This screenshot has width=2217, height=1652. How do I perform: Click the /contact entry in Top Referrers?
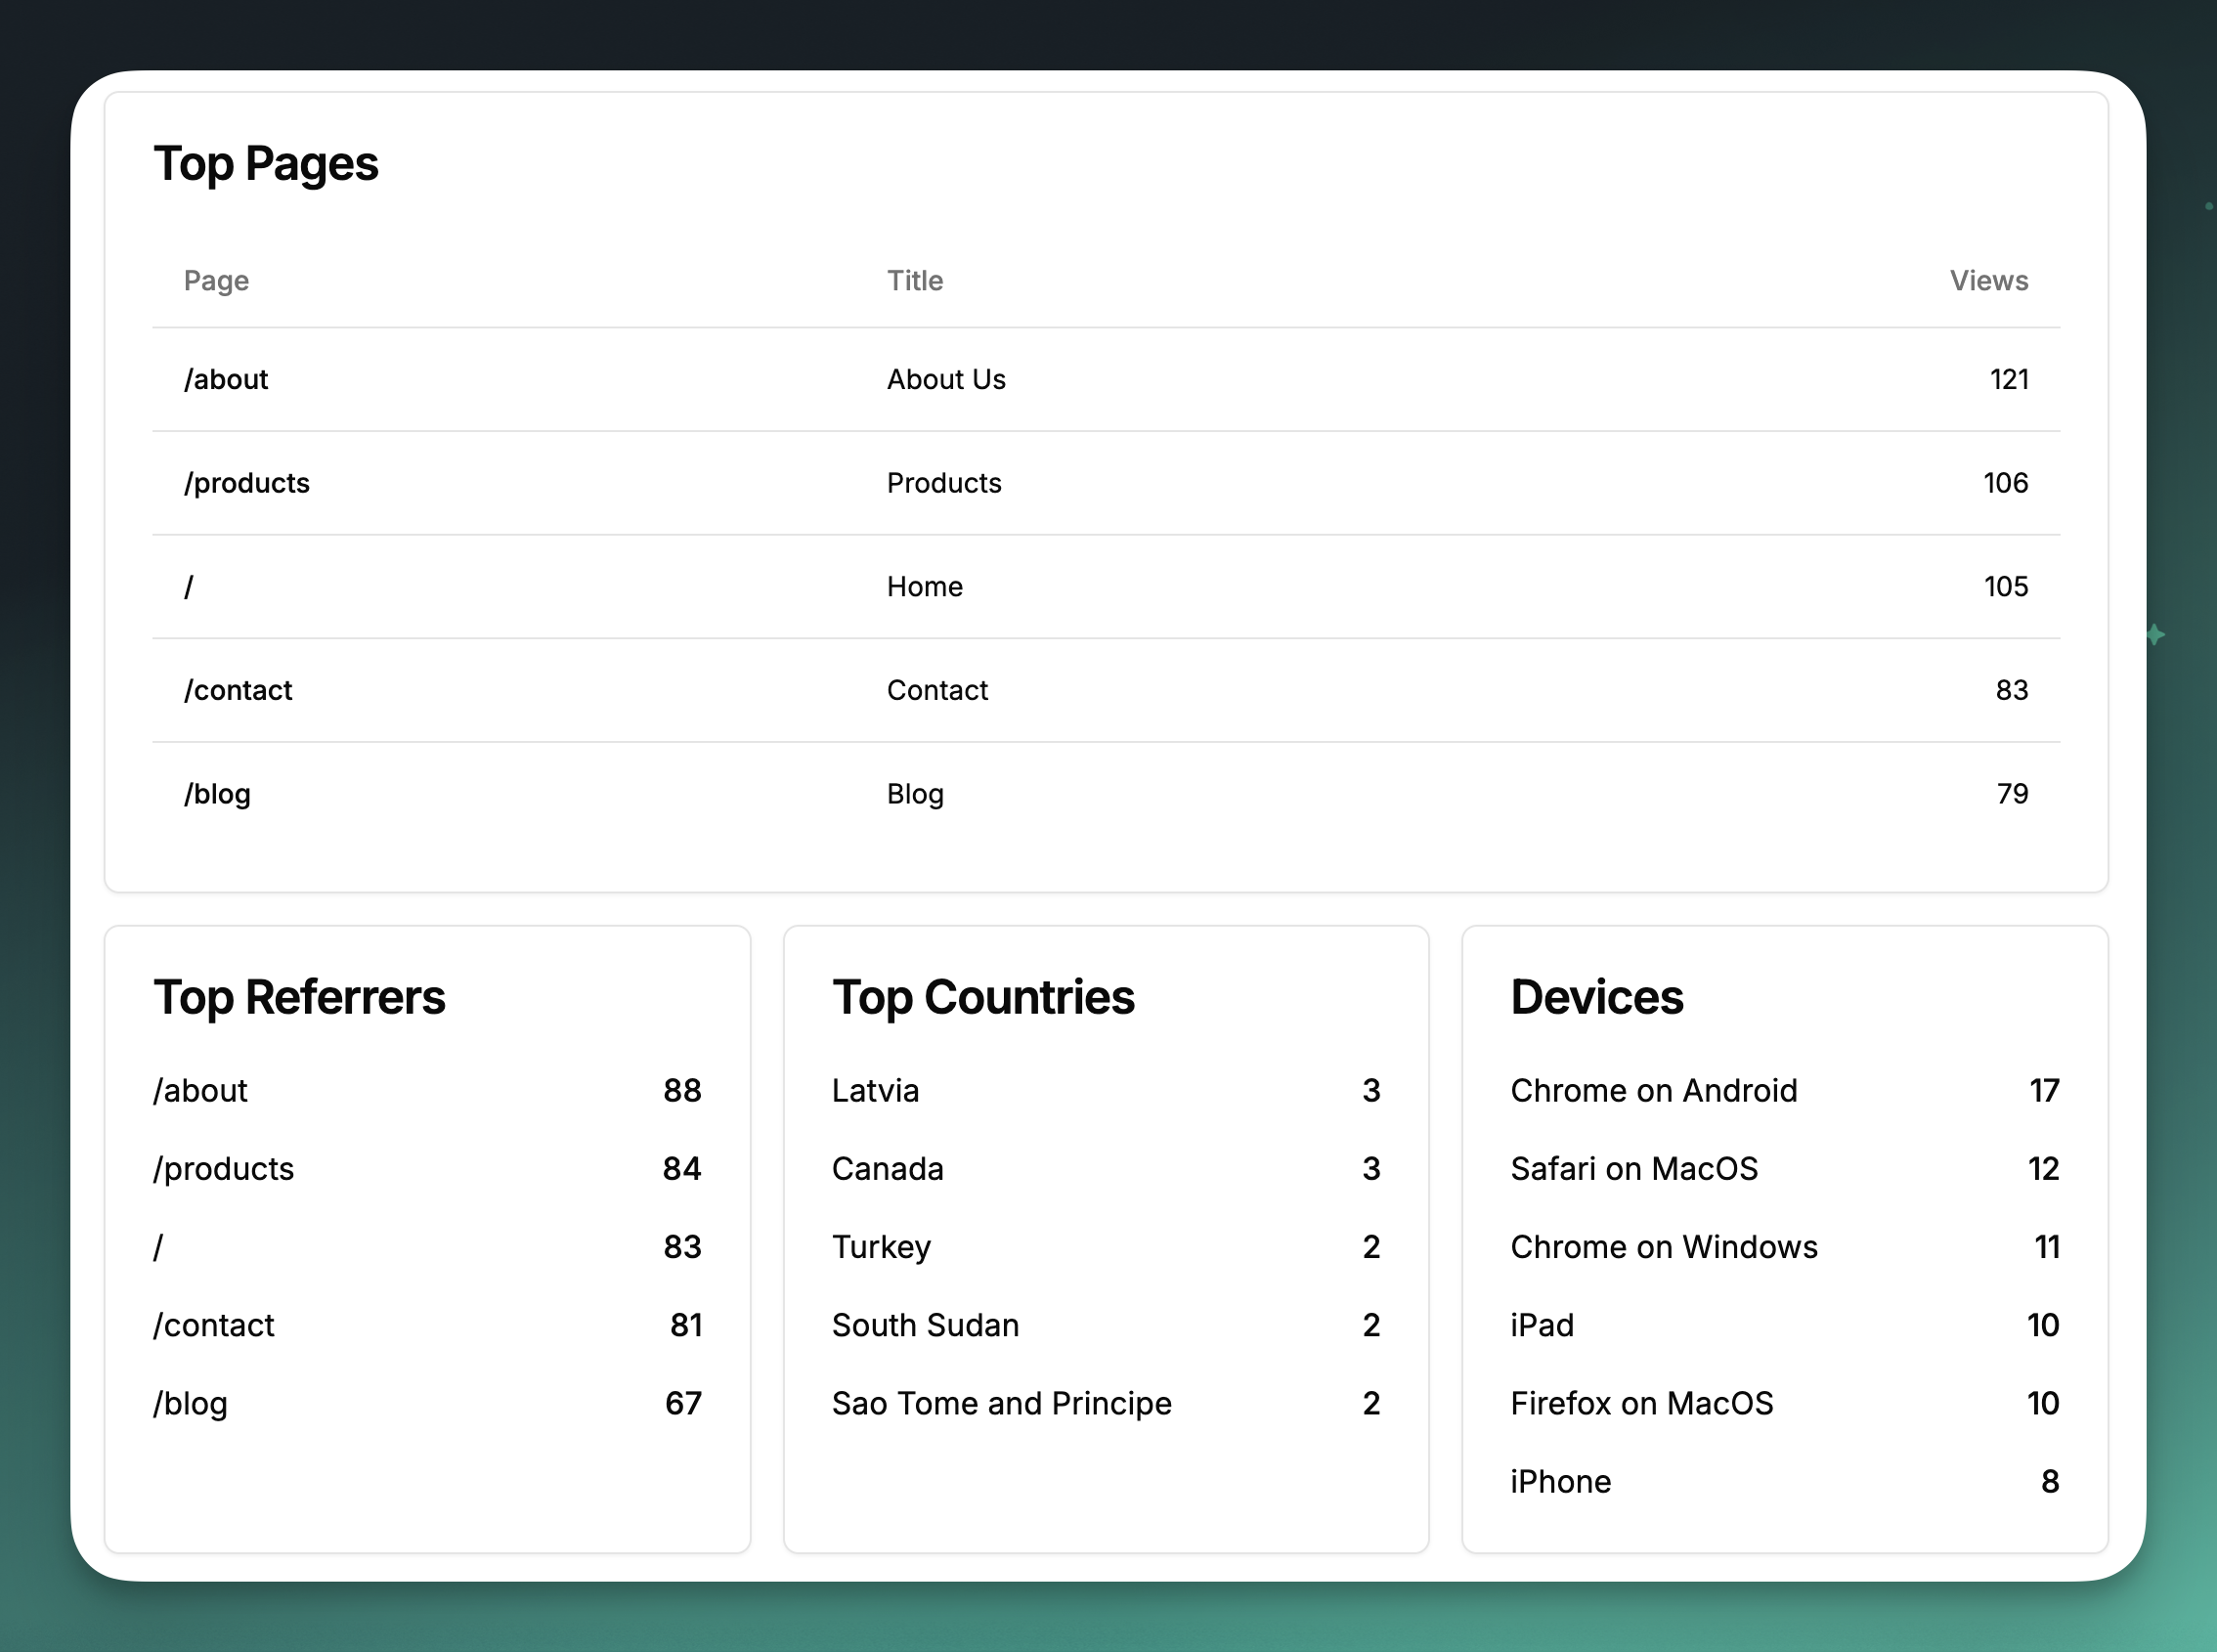(x=214, y=1326)
